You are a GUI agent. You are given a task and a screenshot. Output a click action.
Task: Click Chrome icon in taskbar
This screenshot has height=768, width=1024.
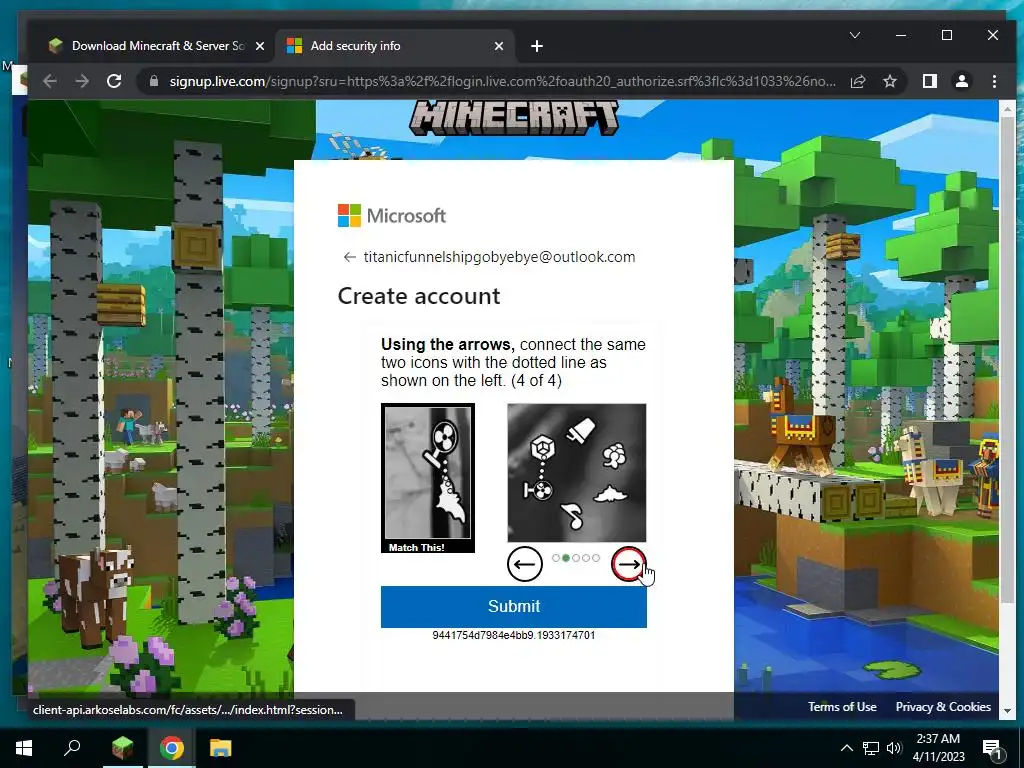(x=172, y=748)
